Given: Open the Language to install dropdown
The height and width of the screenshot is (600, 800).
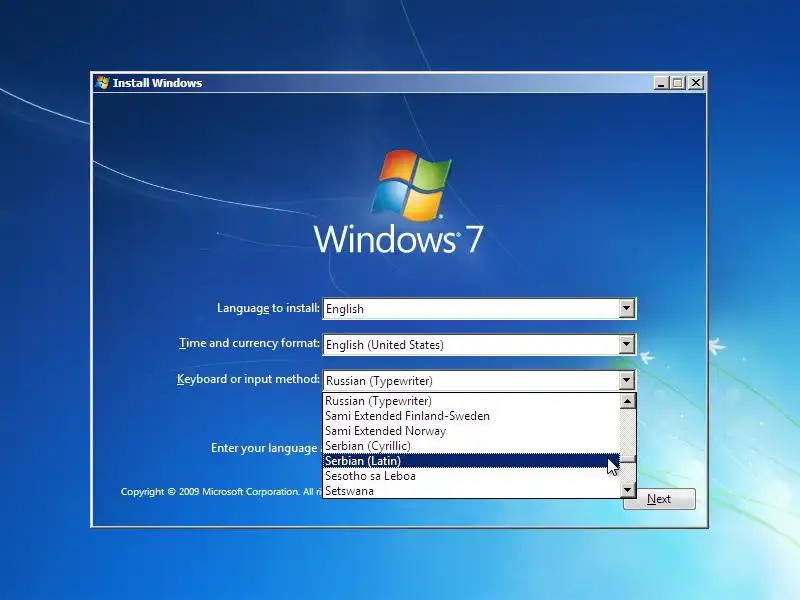Looking at the screenshot, I should coord(627,309).
